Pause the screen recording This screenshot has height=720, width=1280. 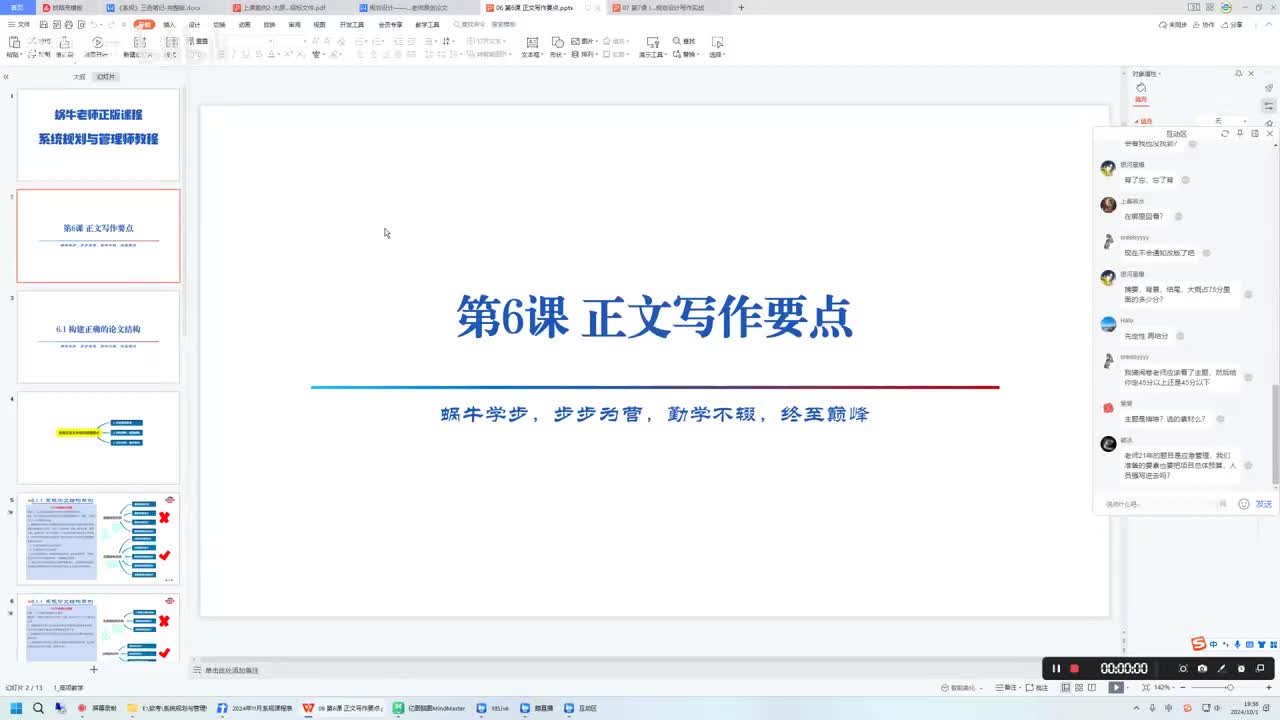click(1056, 668)
